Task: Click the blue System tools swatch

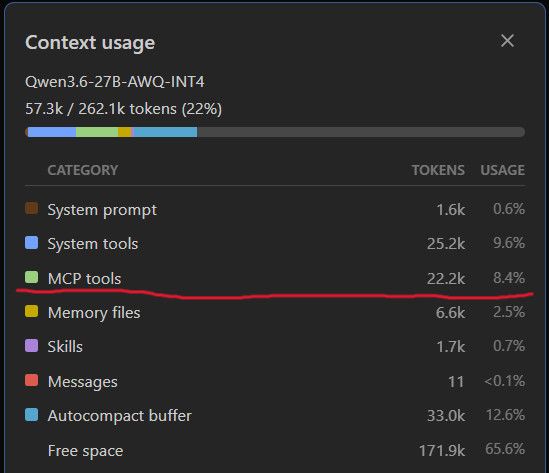Action: pyautogui.click(x=32, y=242)
